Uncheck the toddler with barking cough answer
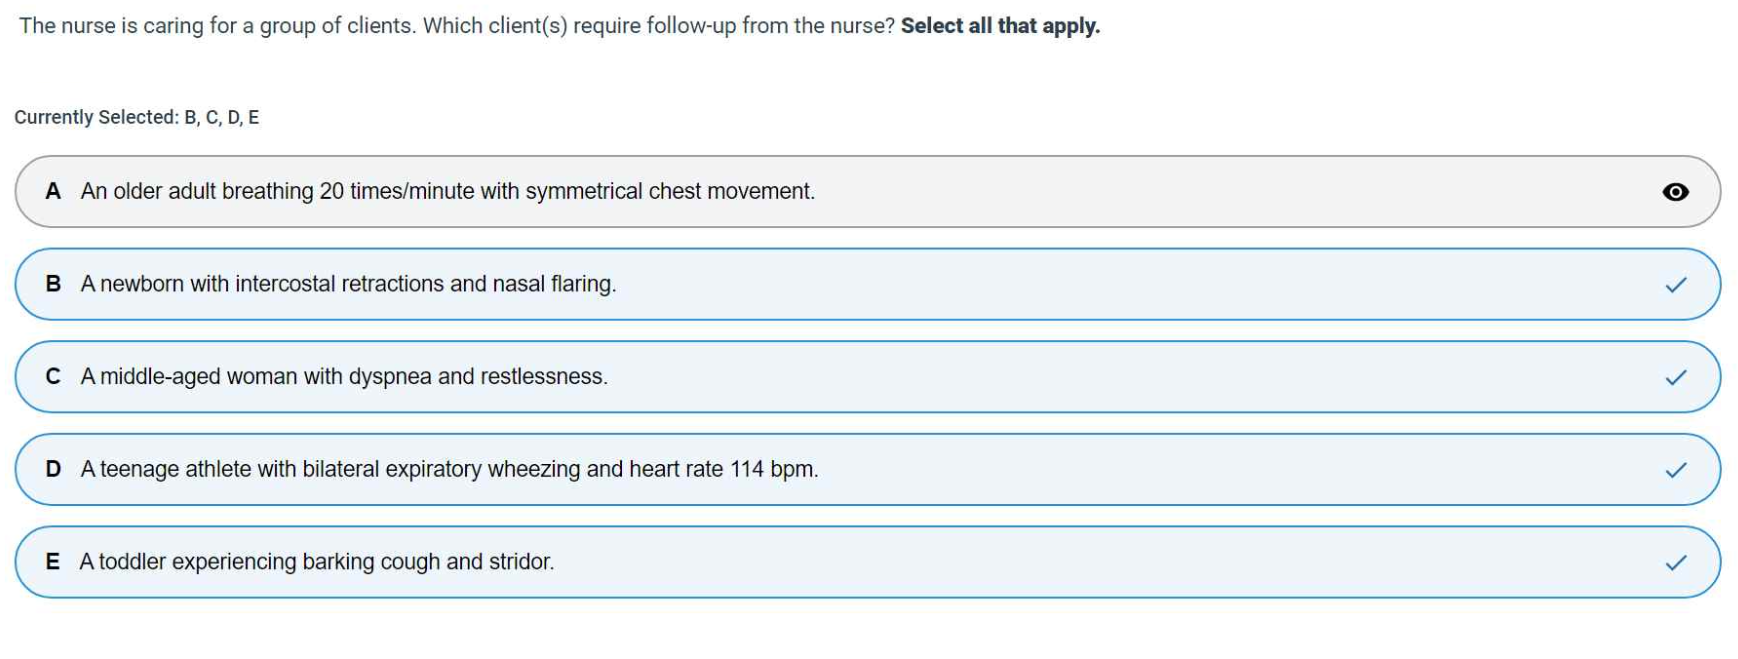Image resolution: width=1738 pixels, height=659 pixels. tap(316, 562)
